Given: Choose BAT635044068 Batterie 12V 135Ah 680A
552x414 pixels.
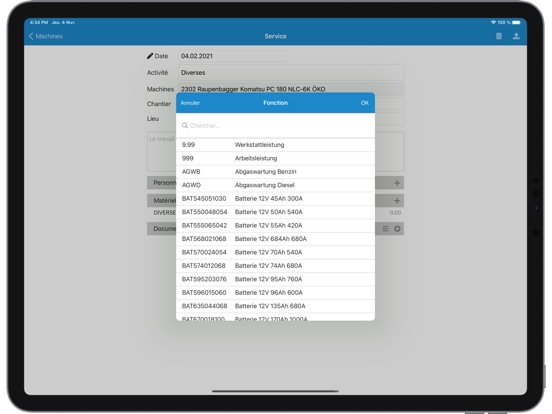Looking at the screenshot, I should pos(275,306).
